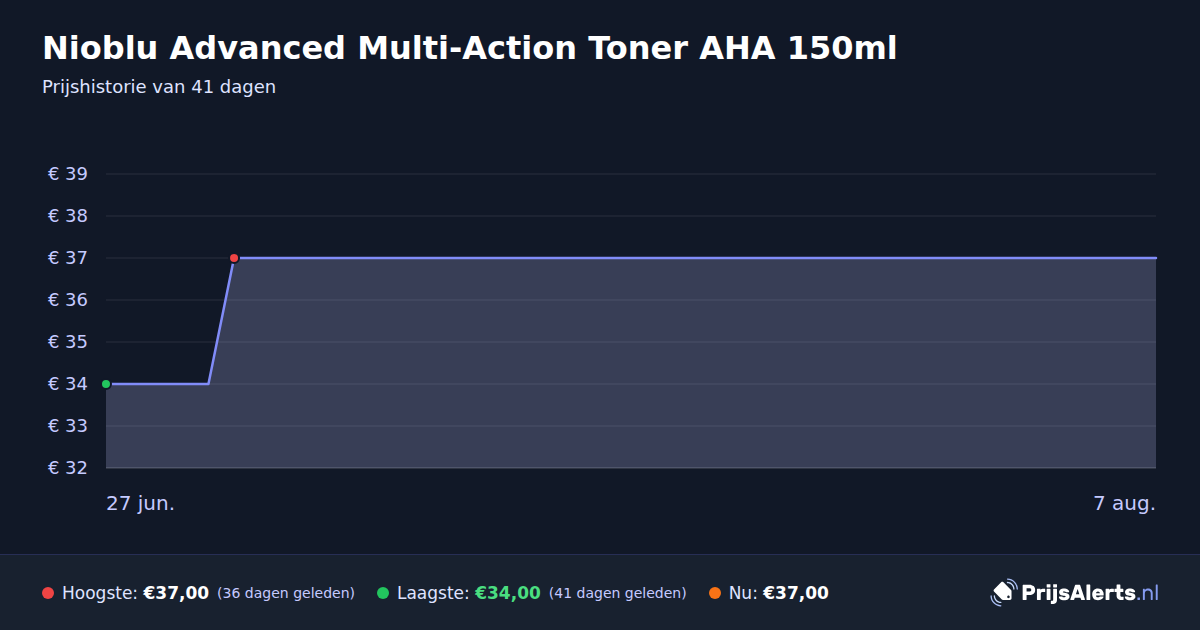Click the 7 aug. end date label
The image size is (1200, 630).
(1124, 503)
